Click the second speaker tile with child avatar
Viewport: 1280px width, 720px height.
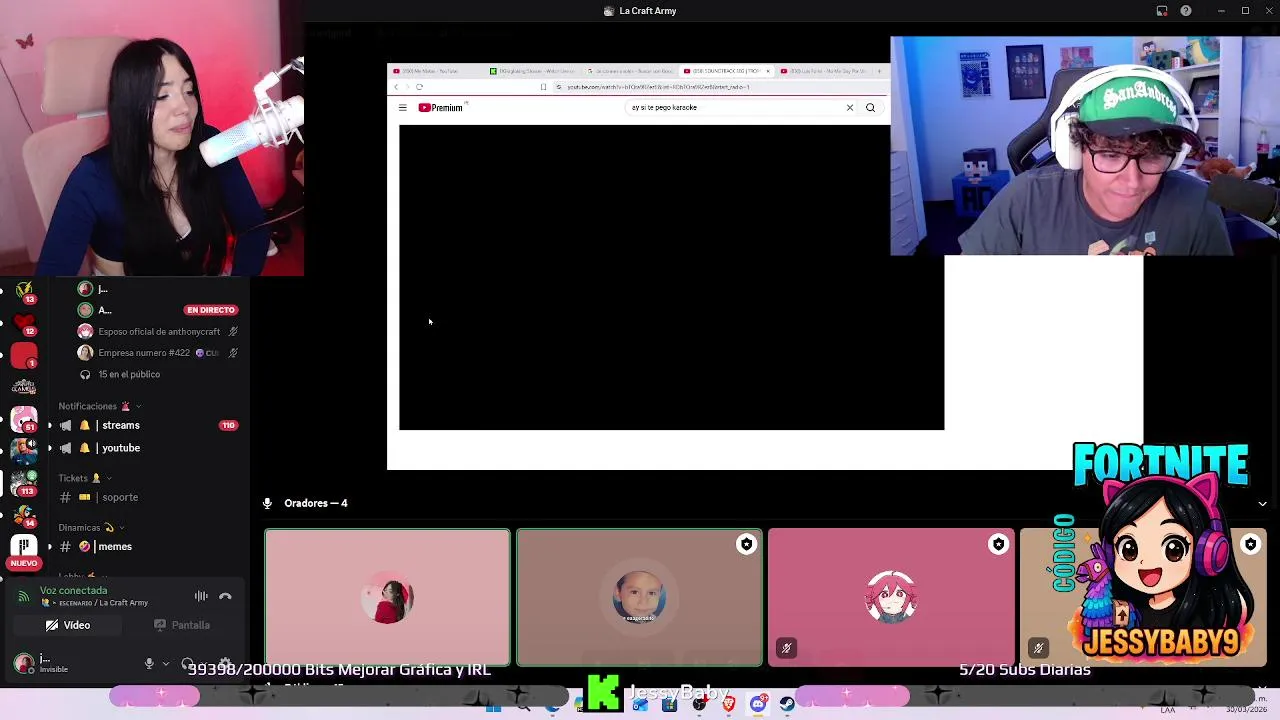pos(639,597)
